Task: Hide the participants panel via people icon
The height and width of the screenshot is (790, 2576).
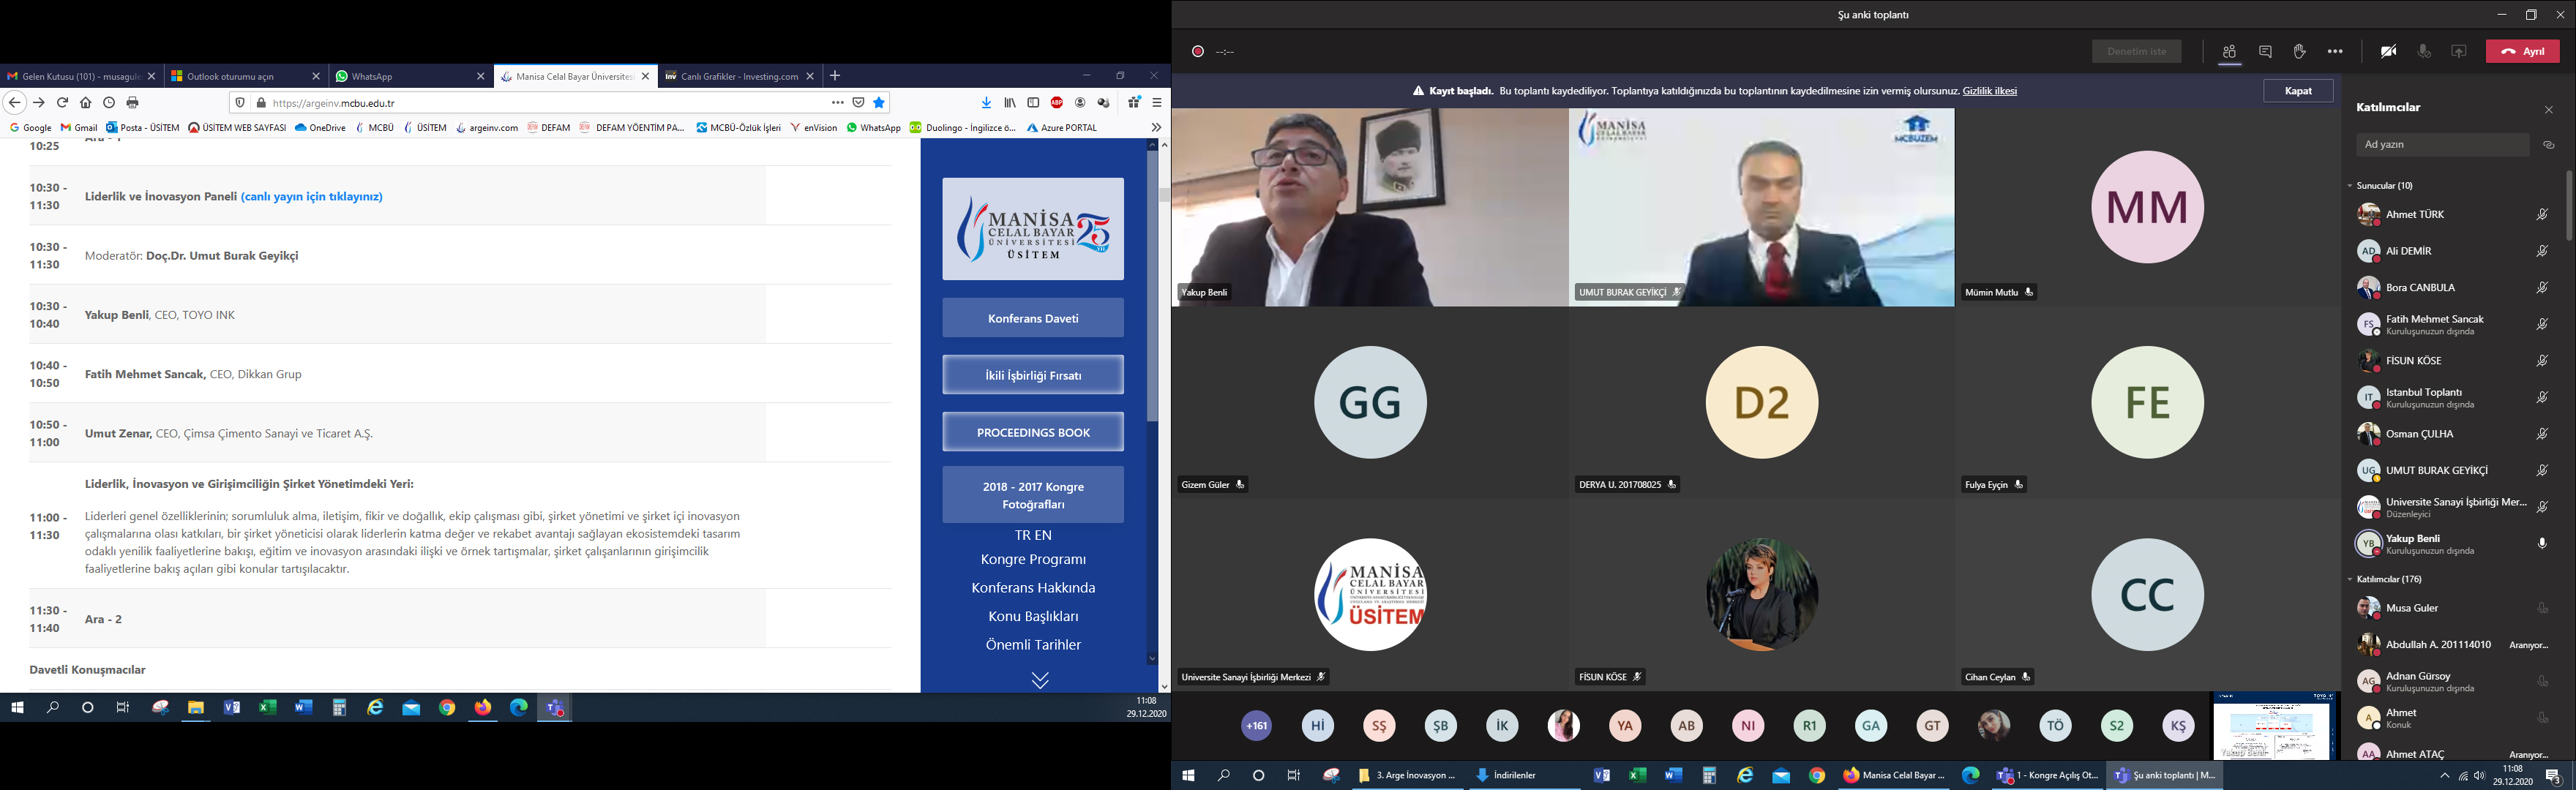Action: 2229,52
